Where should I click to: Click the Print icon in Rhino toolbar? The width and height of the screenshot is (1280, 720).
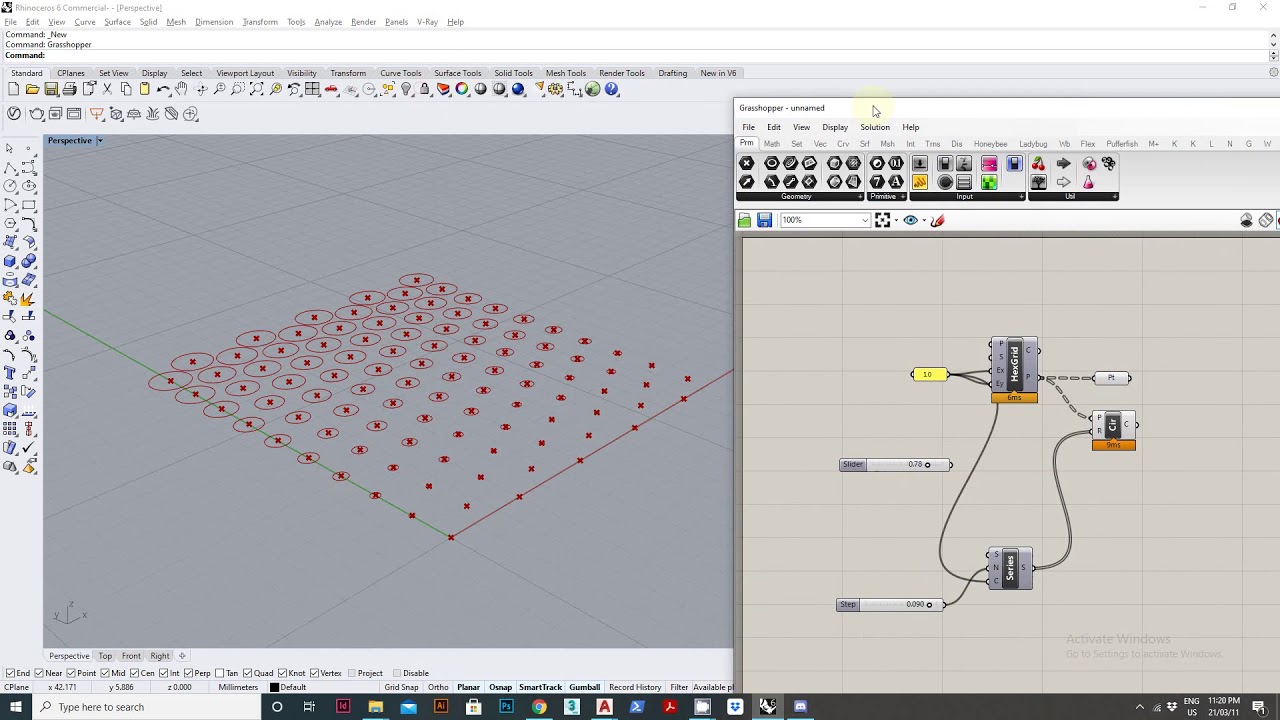[x=69, y=89]
